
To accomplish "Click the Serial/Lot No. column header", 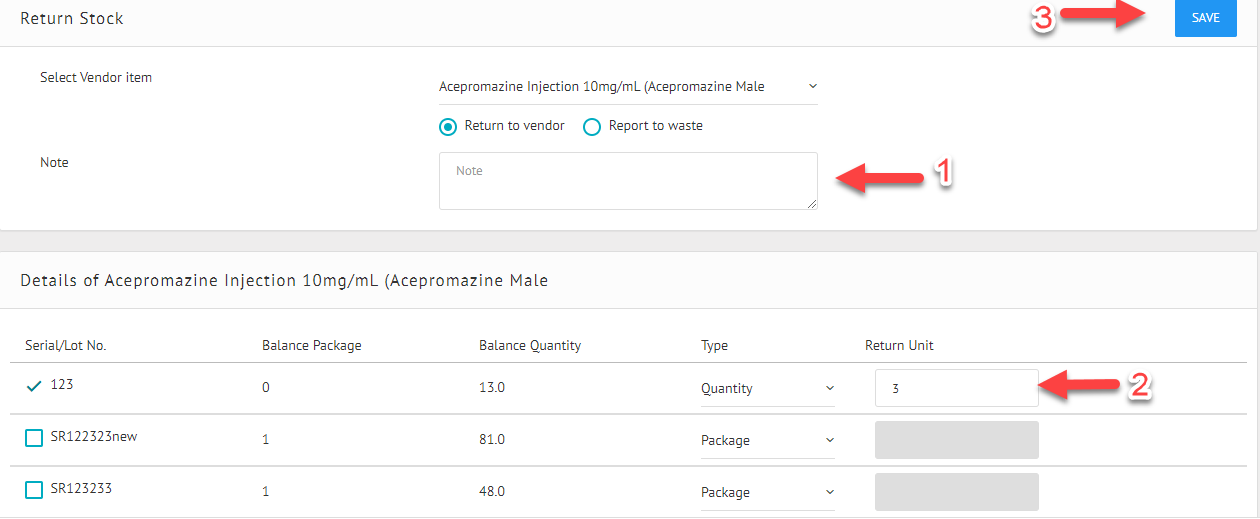I will [66, 346].
